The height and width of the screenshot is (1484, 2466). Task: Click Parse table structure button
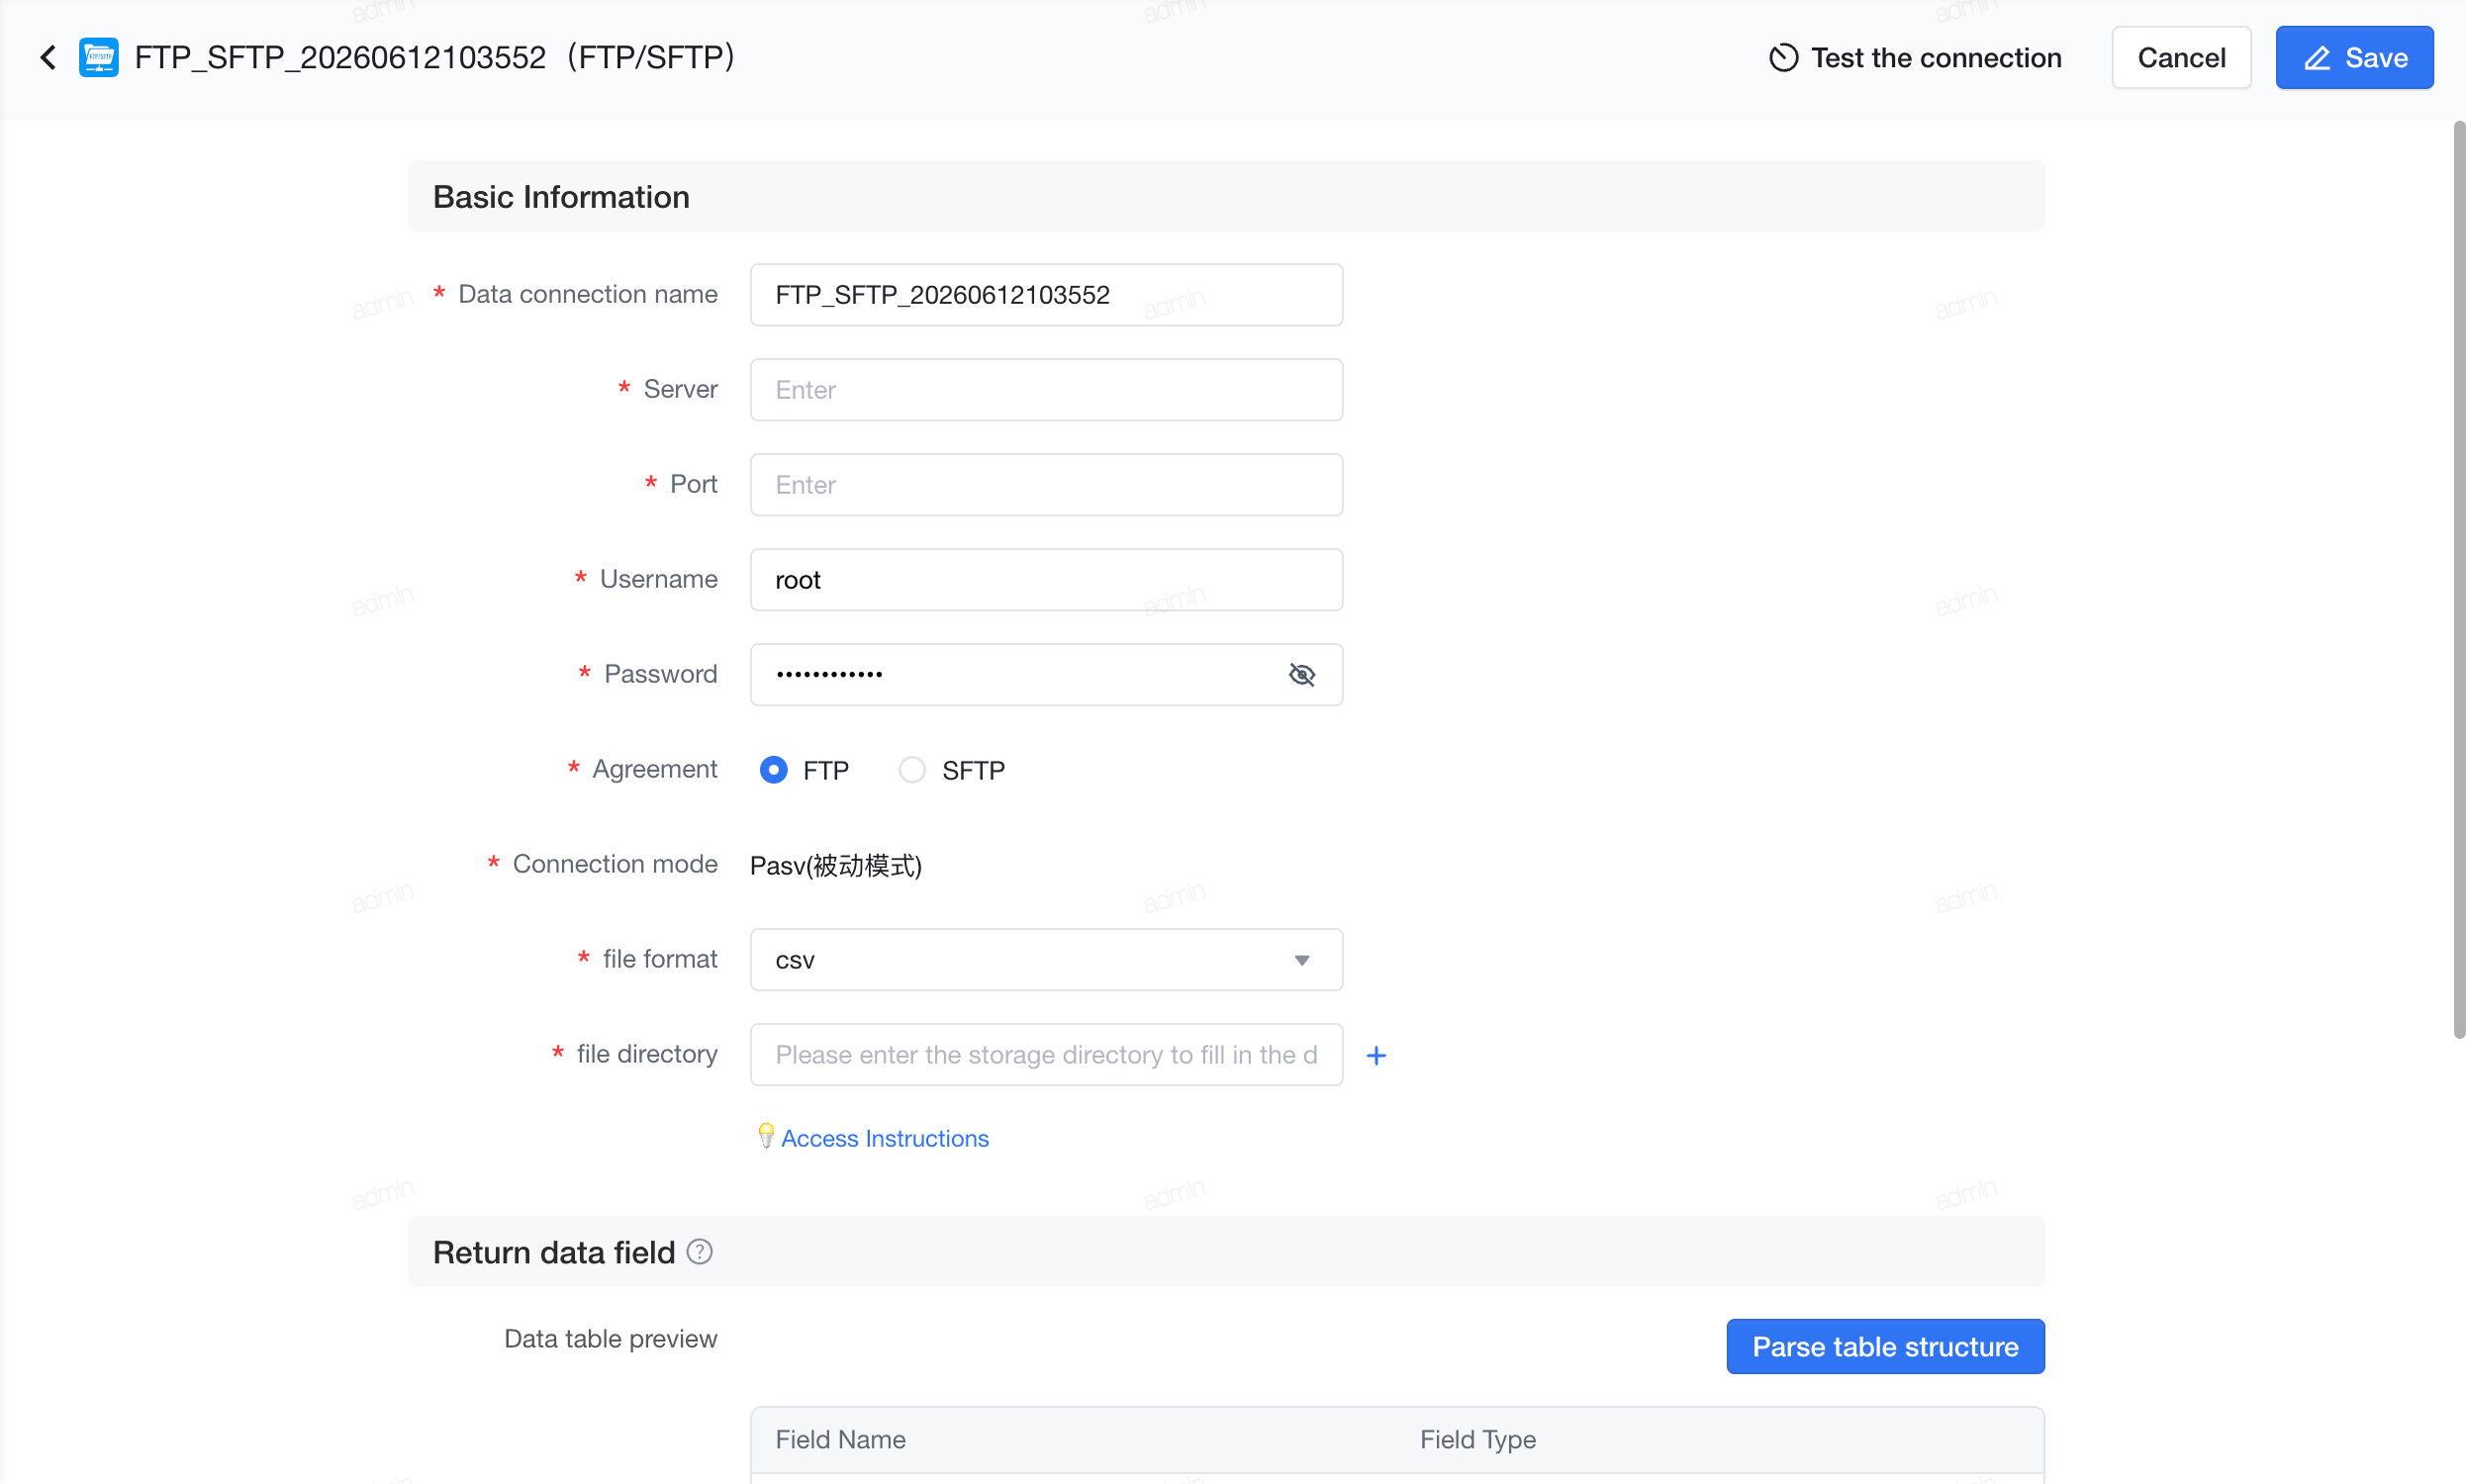pos(1885,1347)
